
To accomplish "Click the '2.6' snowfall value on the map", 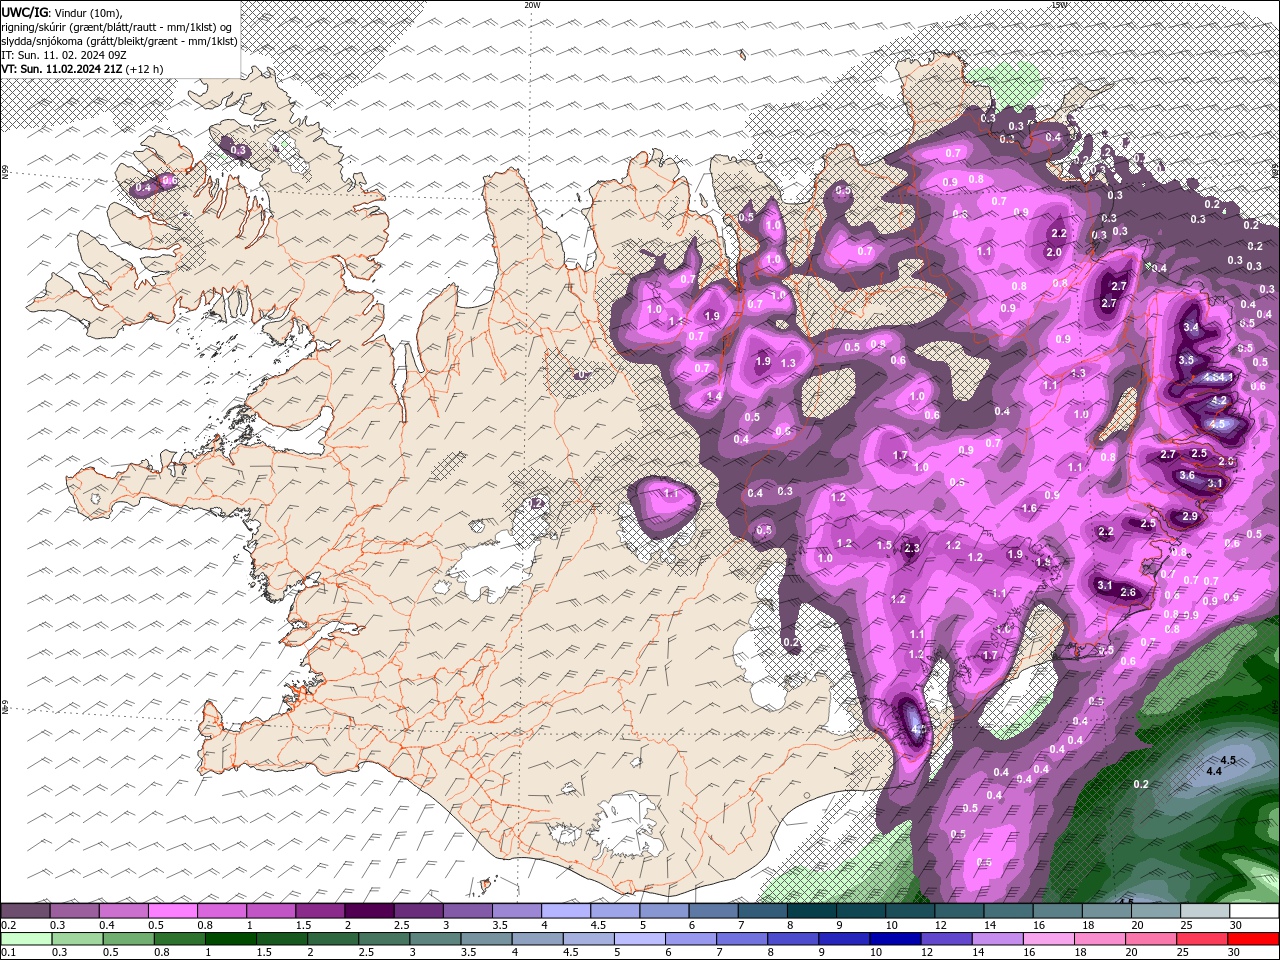I will pos(1128,593).
